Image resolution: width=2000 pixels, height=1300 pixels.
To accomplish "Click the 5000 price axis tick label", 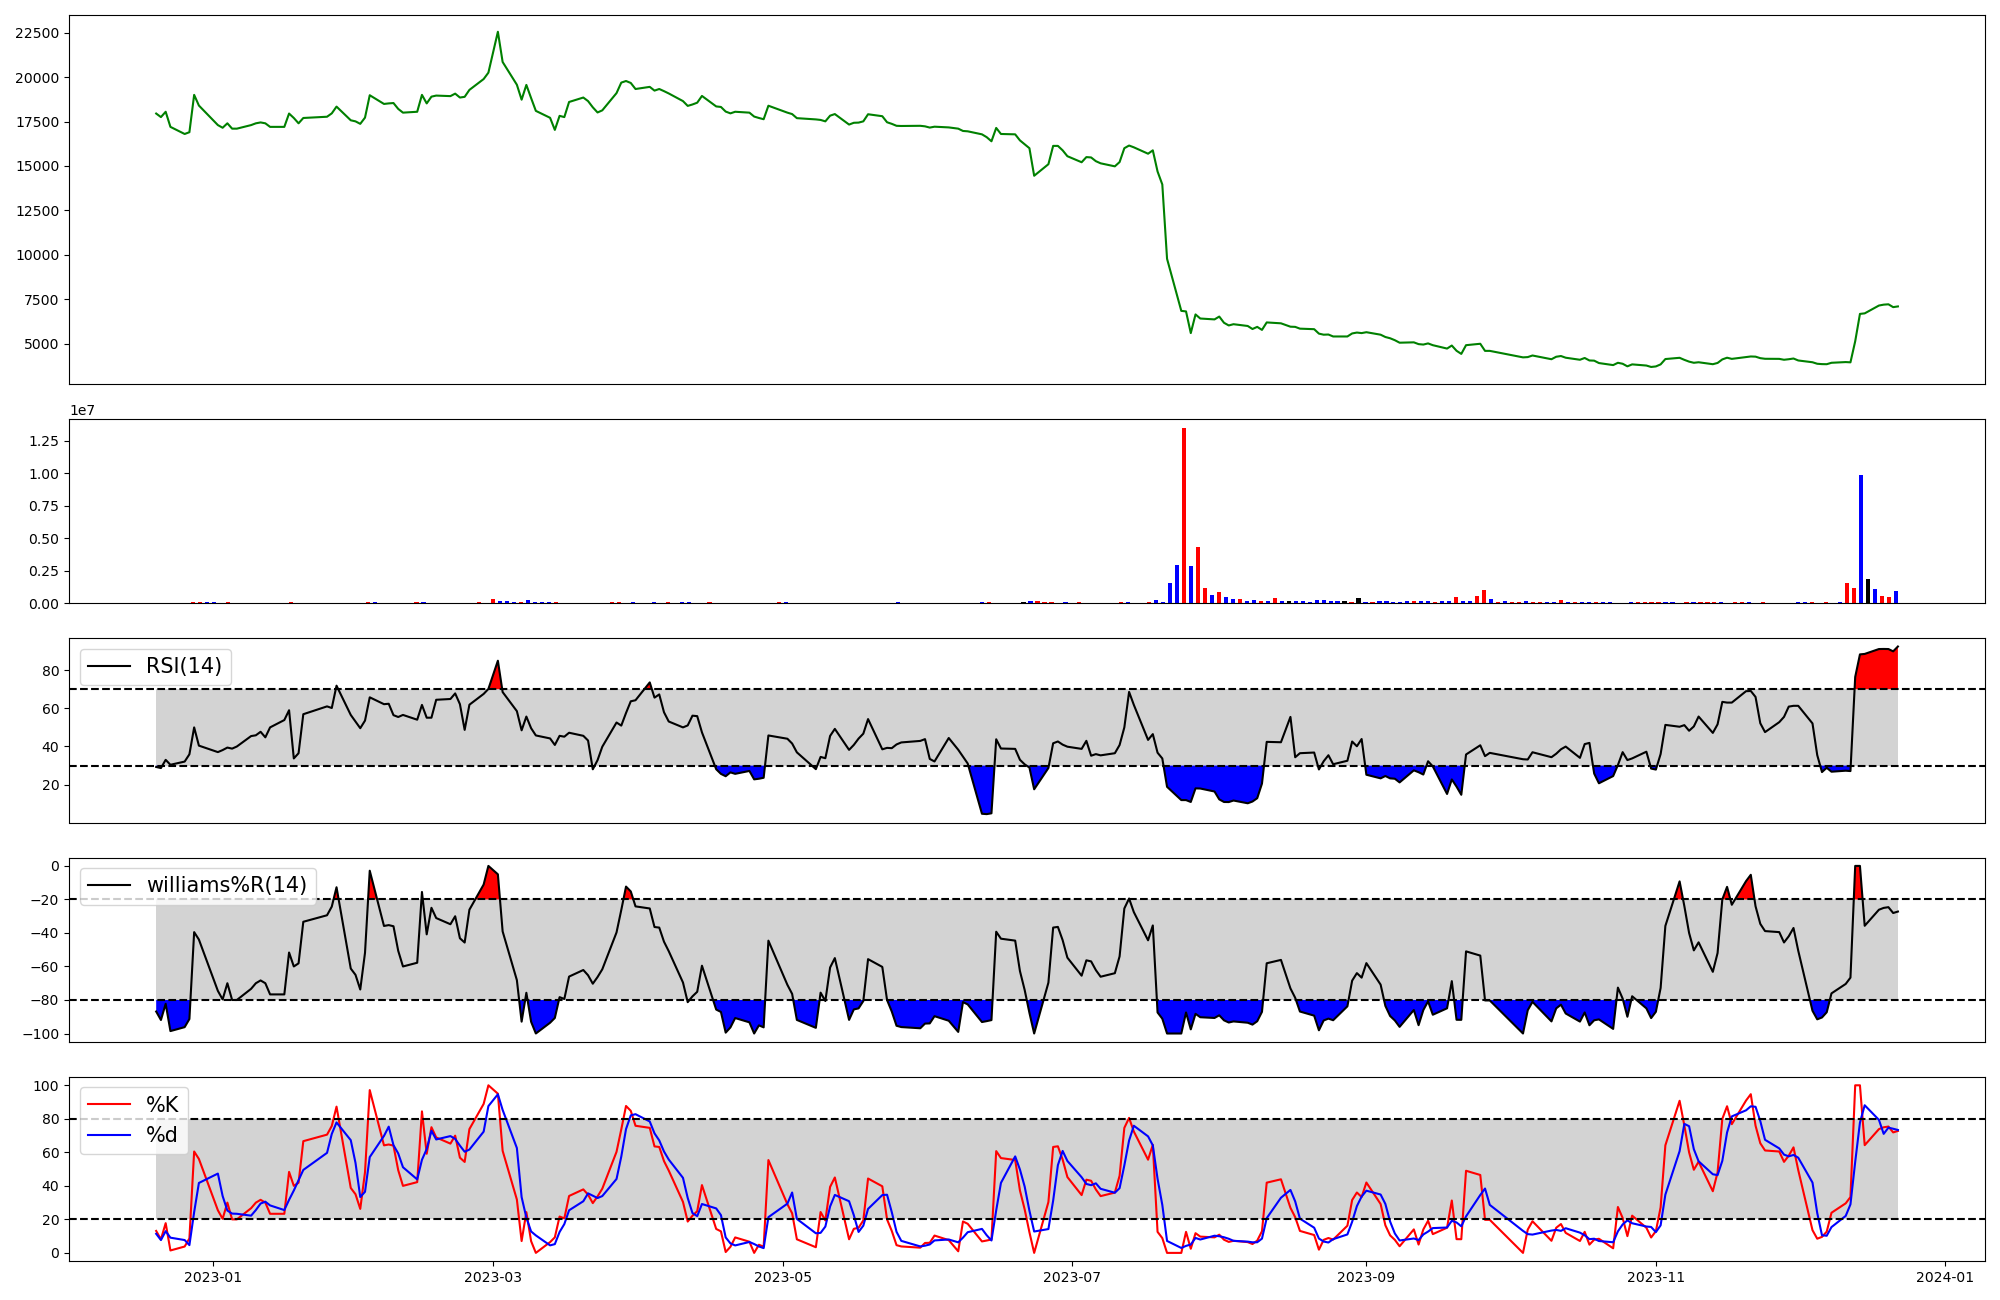I will pos(42,344).
